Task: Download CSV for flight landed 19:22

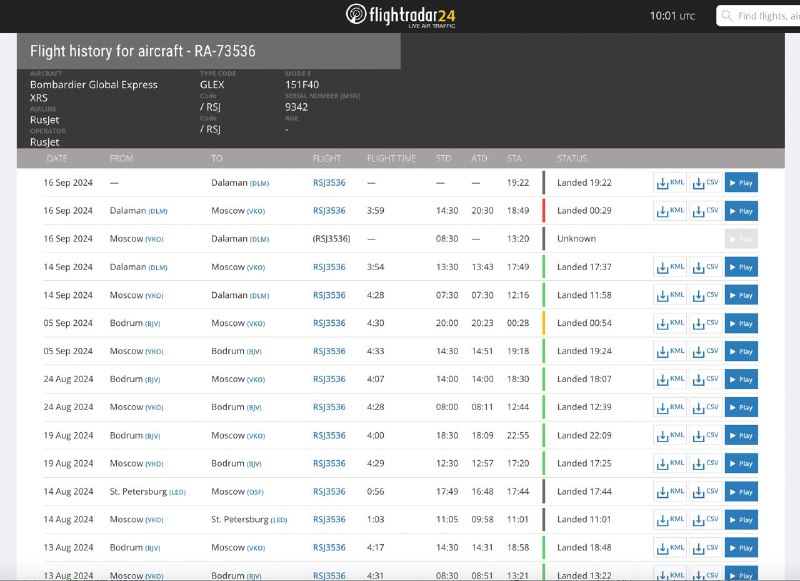Action: click(706, 183)
